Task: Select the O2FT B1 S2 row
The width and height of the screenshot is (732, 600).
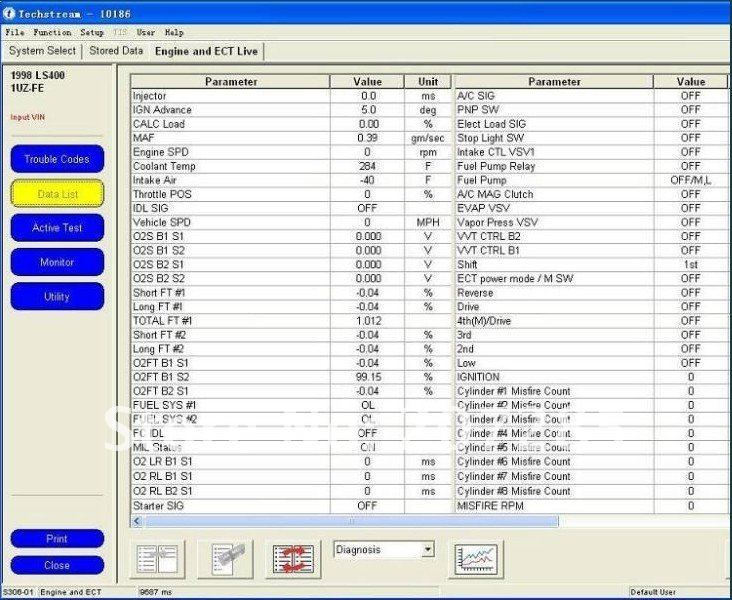Action: tap(291, 377)
